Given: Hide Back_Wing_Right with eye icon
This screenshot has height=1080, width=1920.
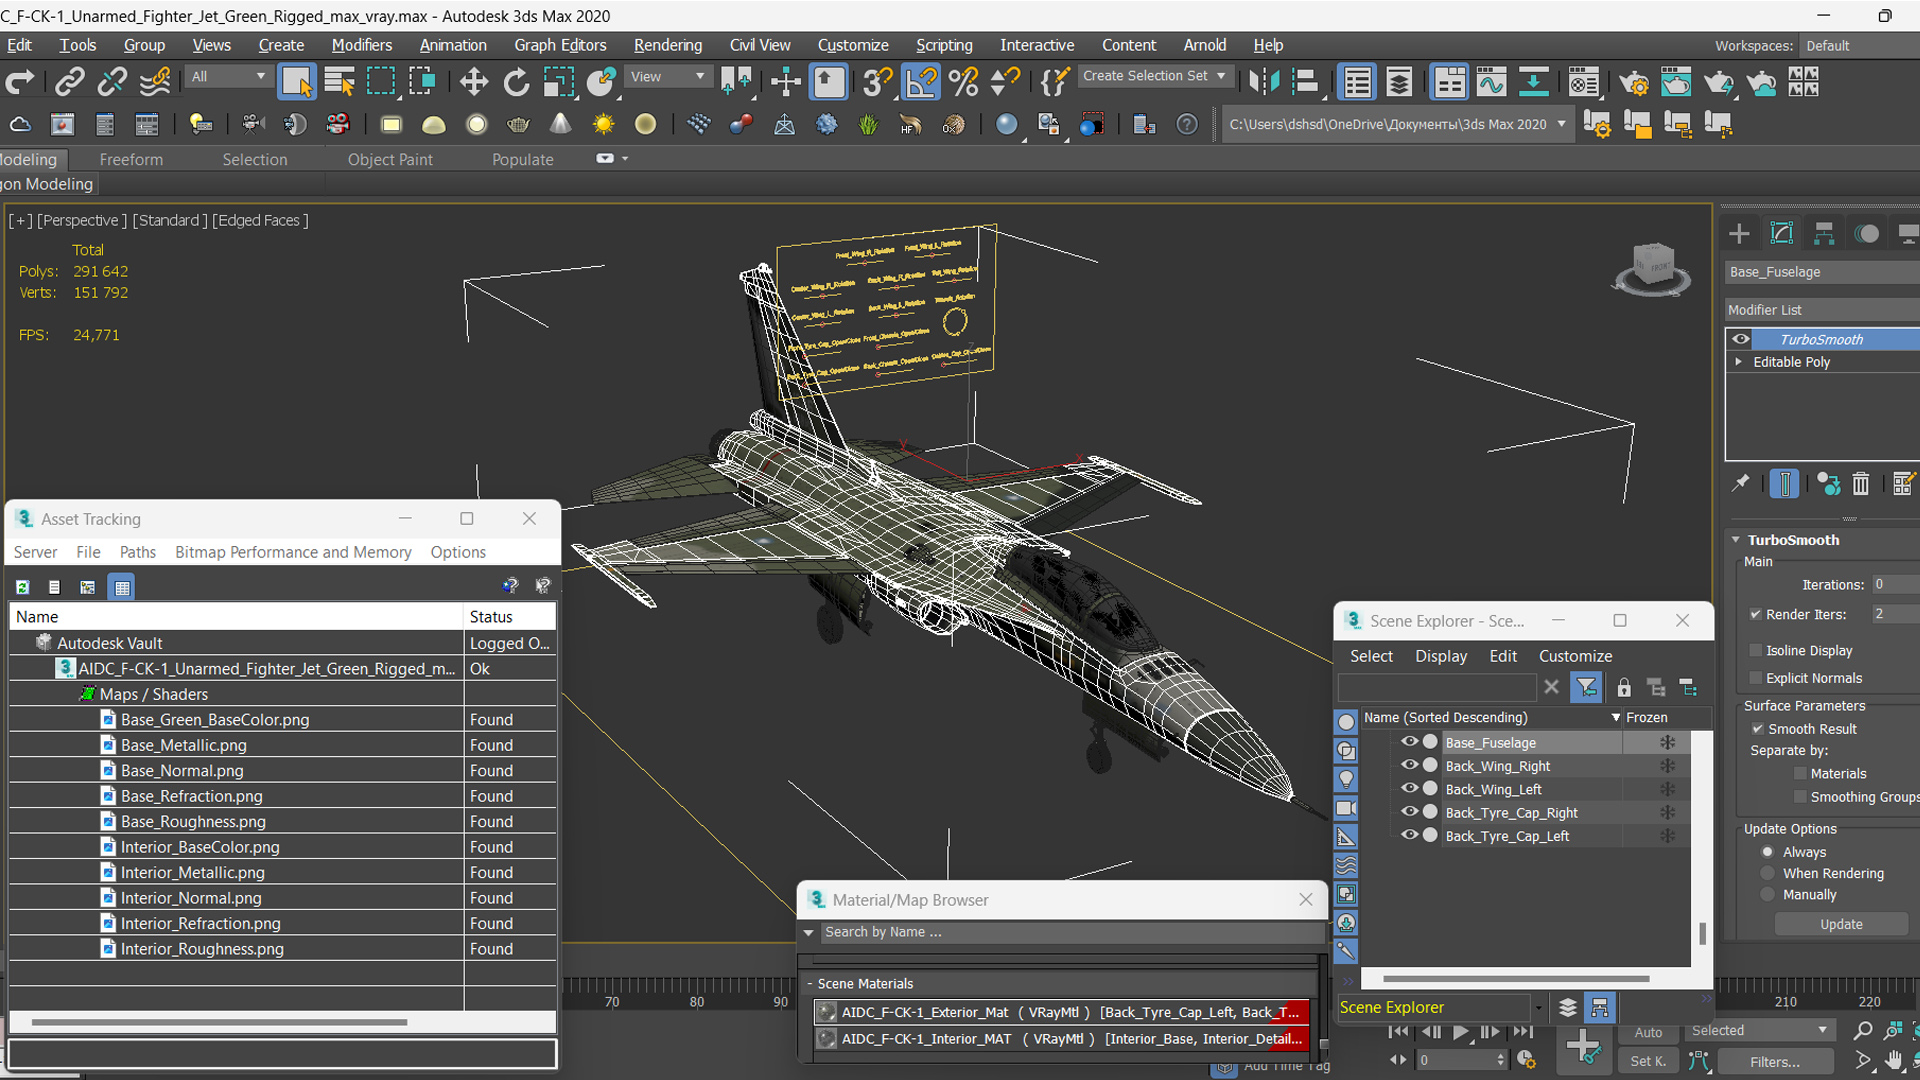Looking at the screenshot, I should coord(1409,765).
